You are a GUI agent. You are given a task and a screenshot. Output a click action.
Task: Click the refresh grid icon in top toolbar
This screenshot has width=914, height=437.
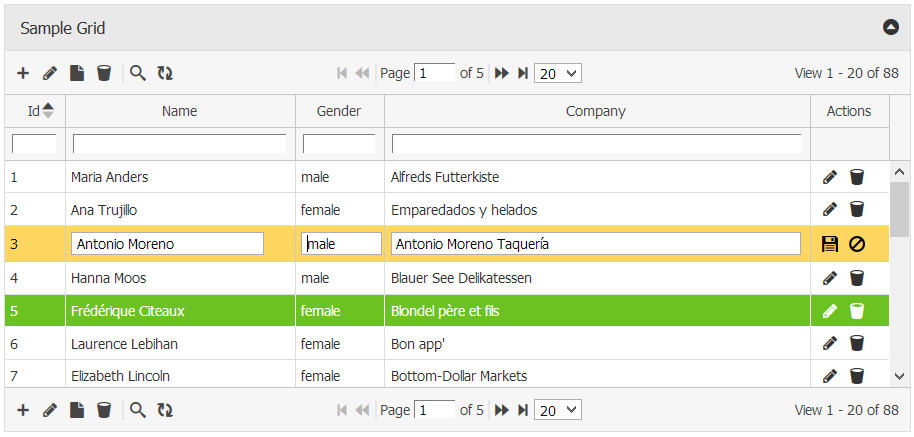165,73
